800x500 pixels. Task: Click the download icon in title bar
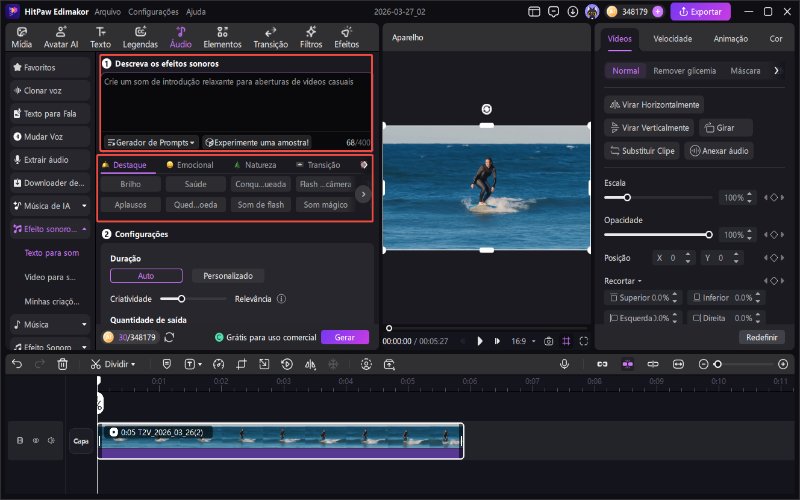point(573,11)
